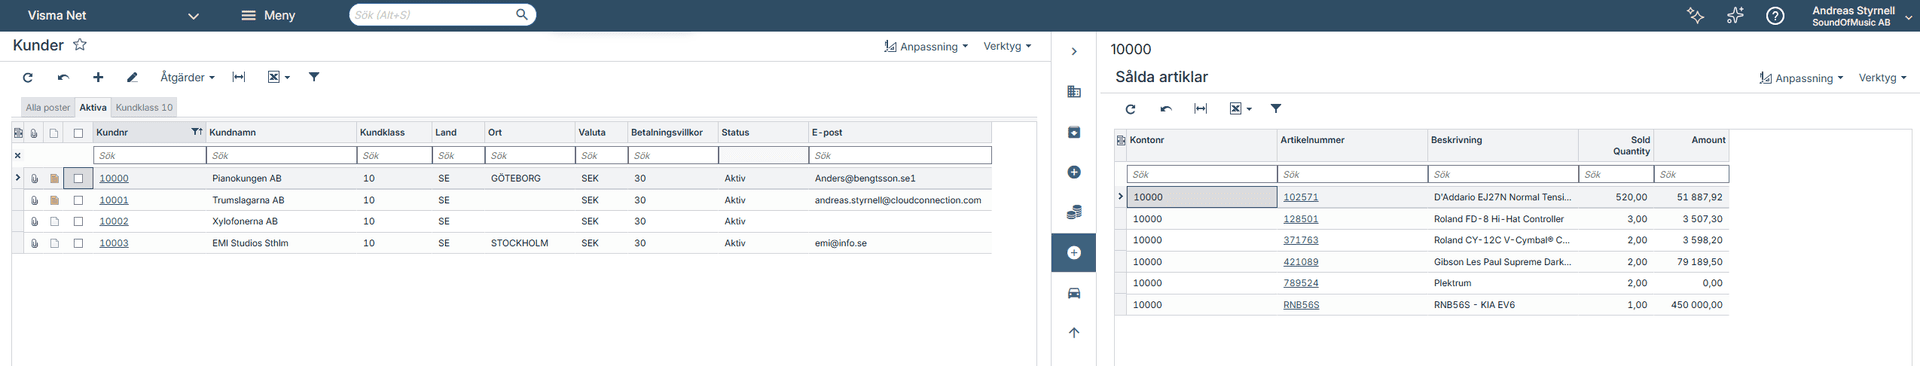The image size is (1920, 366).
Task: Select the 'Plektrum' description cell
Action: coord(1503,283)
